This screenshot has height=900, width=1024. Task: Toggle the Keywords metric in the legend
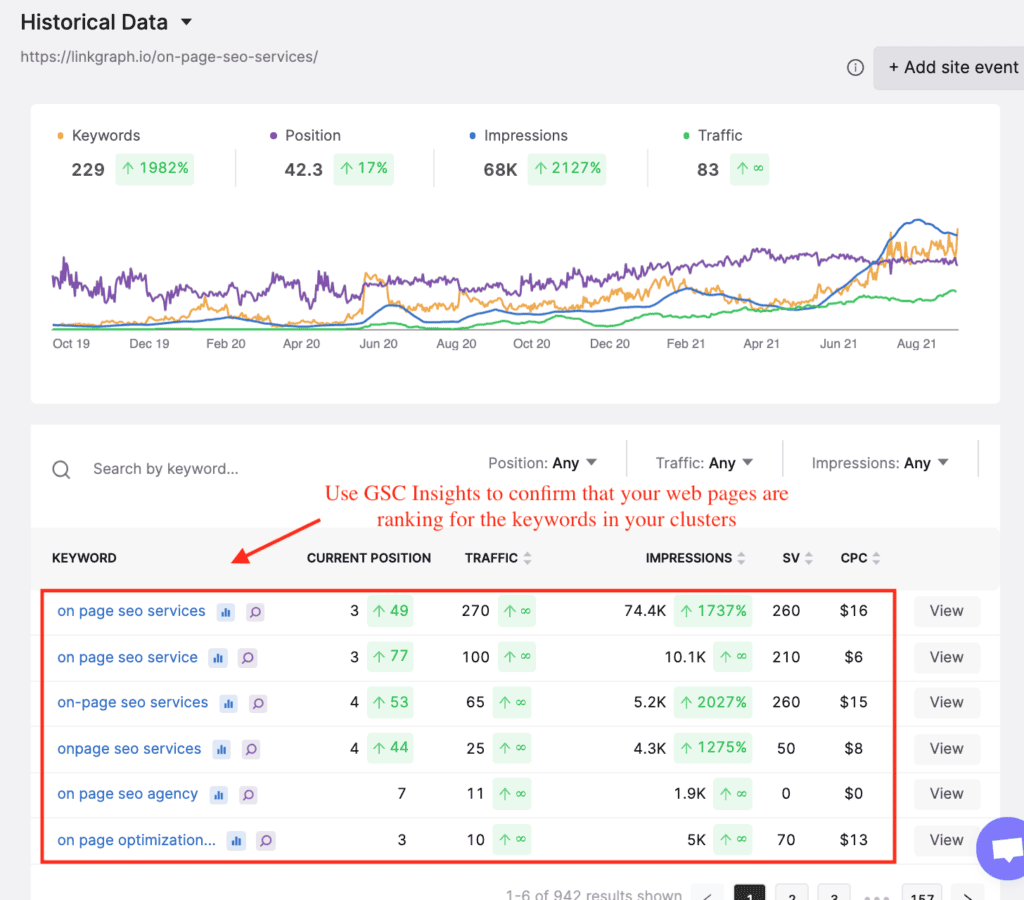pyautogui.click(x=105, y=135)
